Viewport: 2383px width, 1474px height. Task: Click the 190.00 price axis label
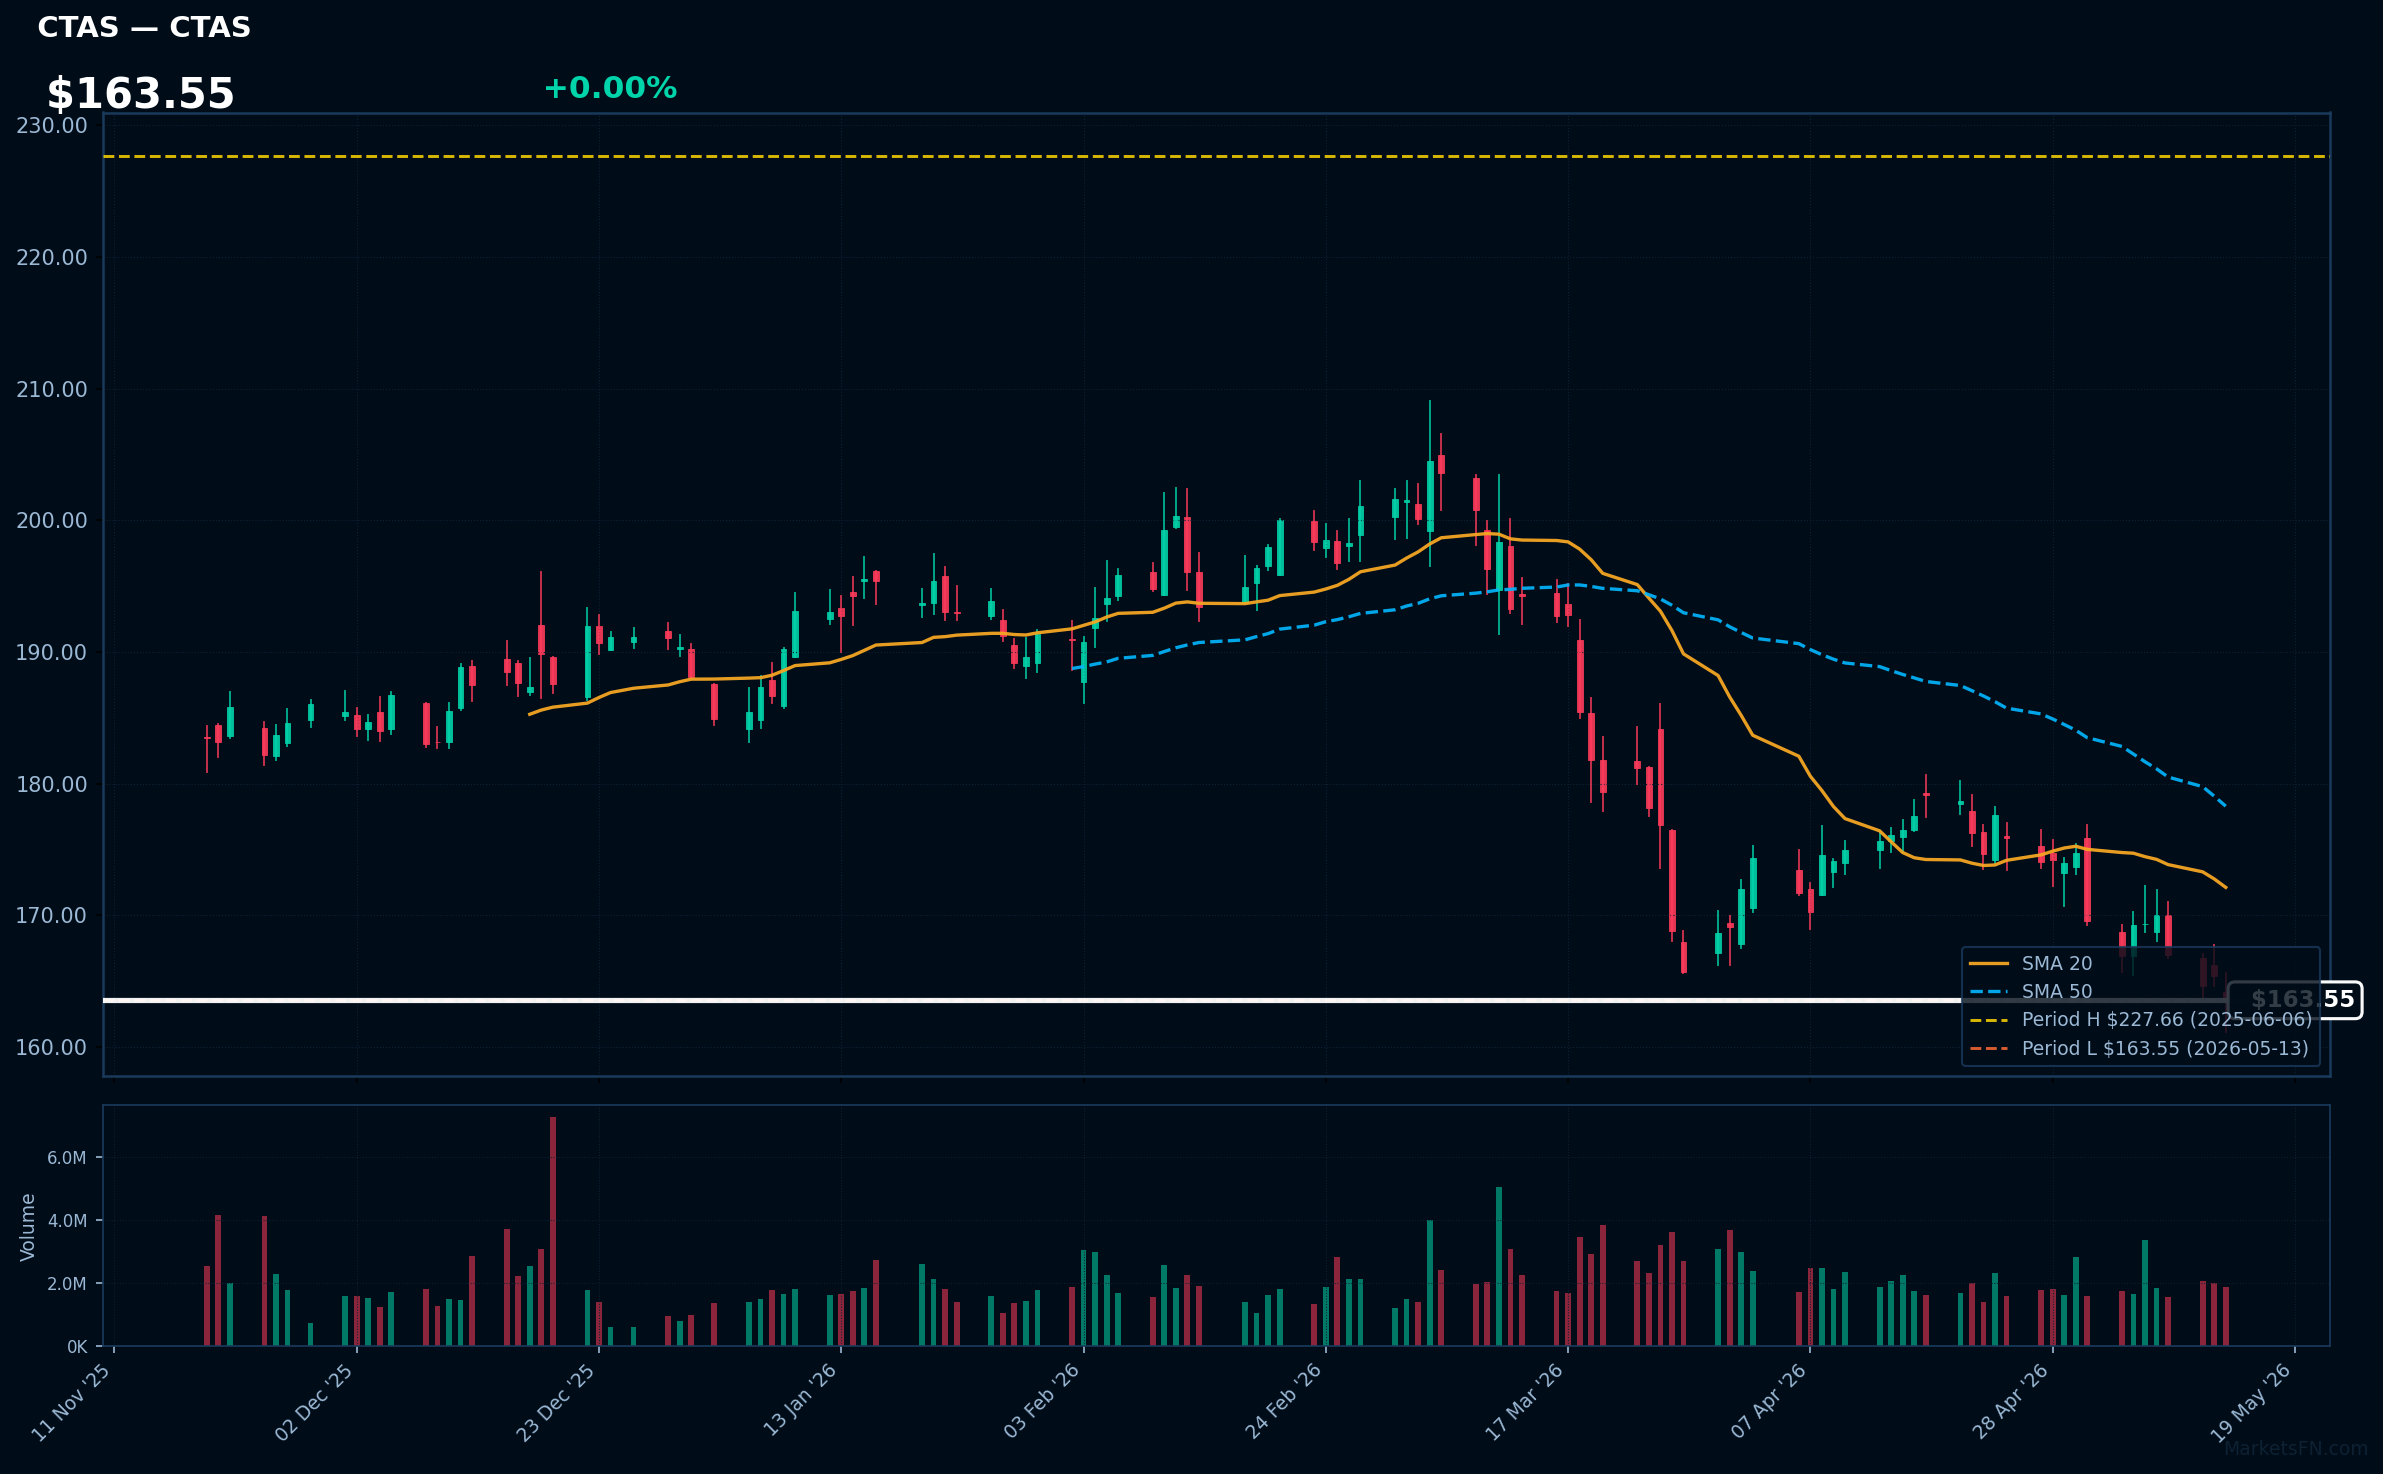click(x=52, y=652)
